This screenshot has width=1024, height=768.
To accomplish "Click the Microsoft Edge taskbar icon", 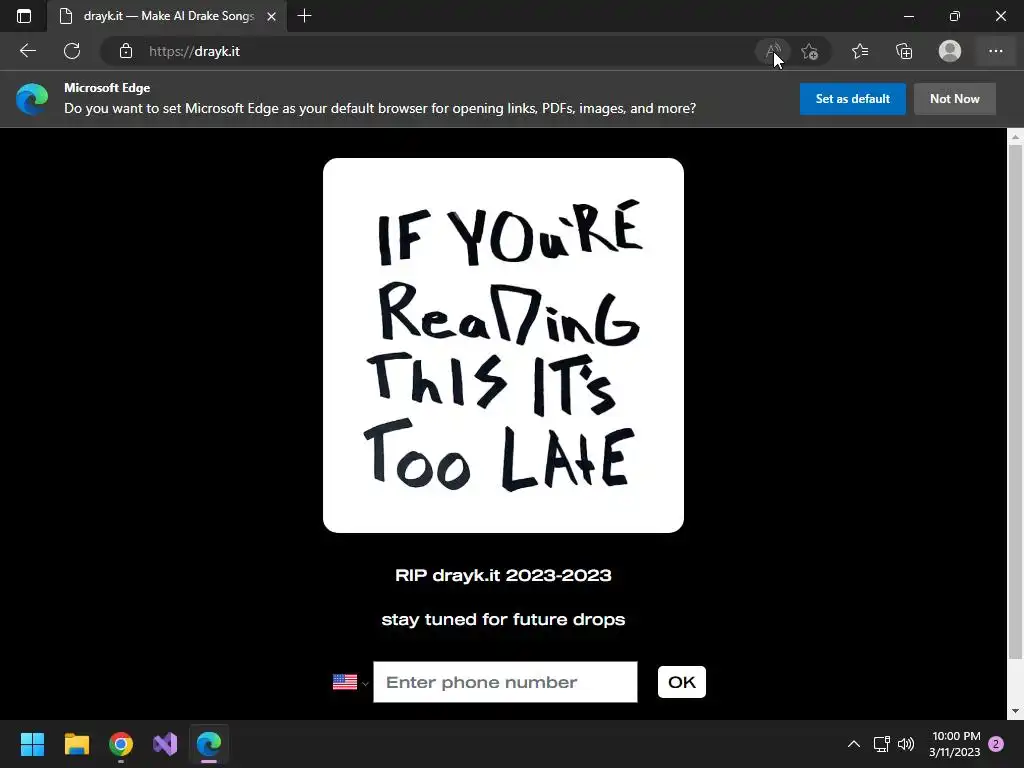I will point(209,744).
